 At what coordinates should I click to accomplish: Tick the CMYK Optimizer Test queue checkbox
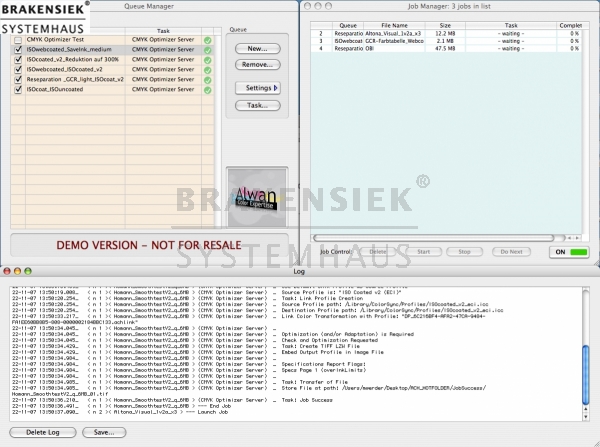pos(18,40)
